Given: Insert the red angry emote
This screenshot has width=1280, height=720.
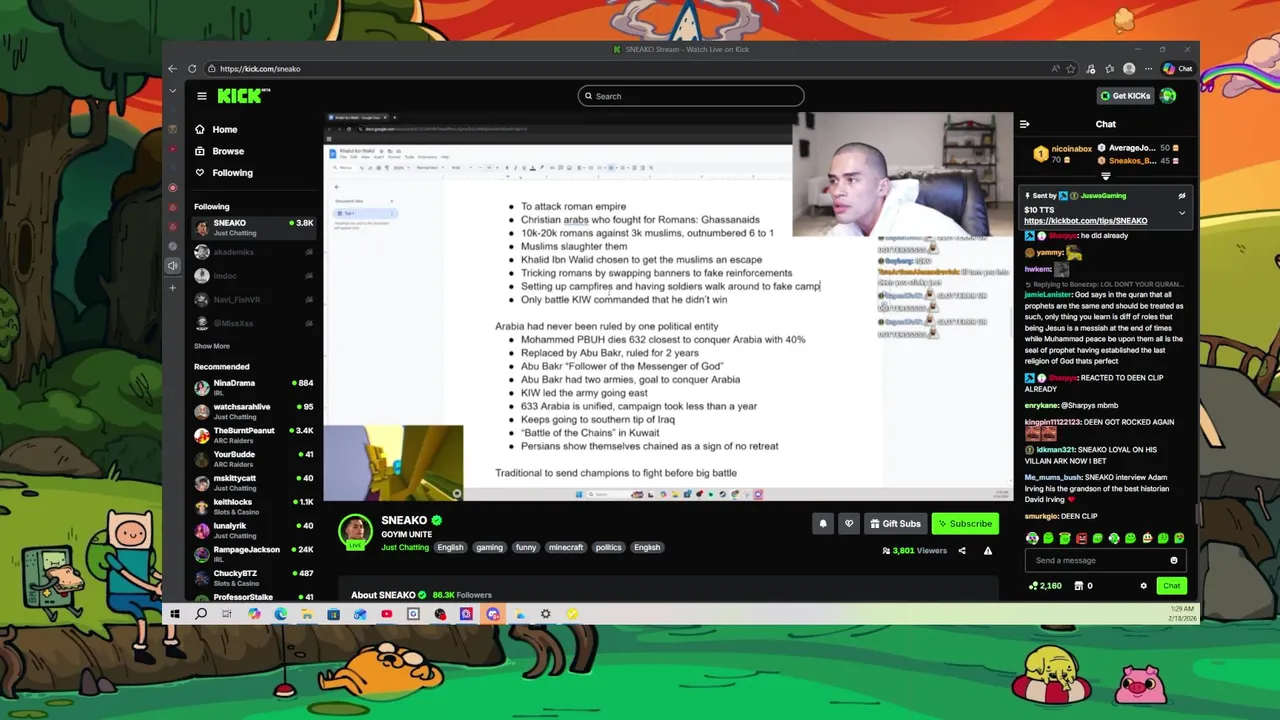Looking at the screenshot, I should pos(1081,538).
